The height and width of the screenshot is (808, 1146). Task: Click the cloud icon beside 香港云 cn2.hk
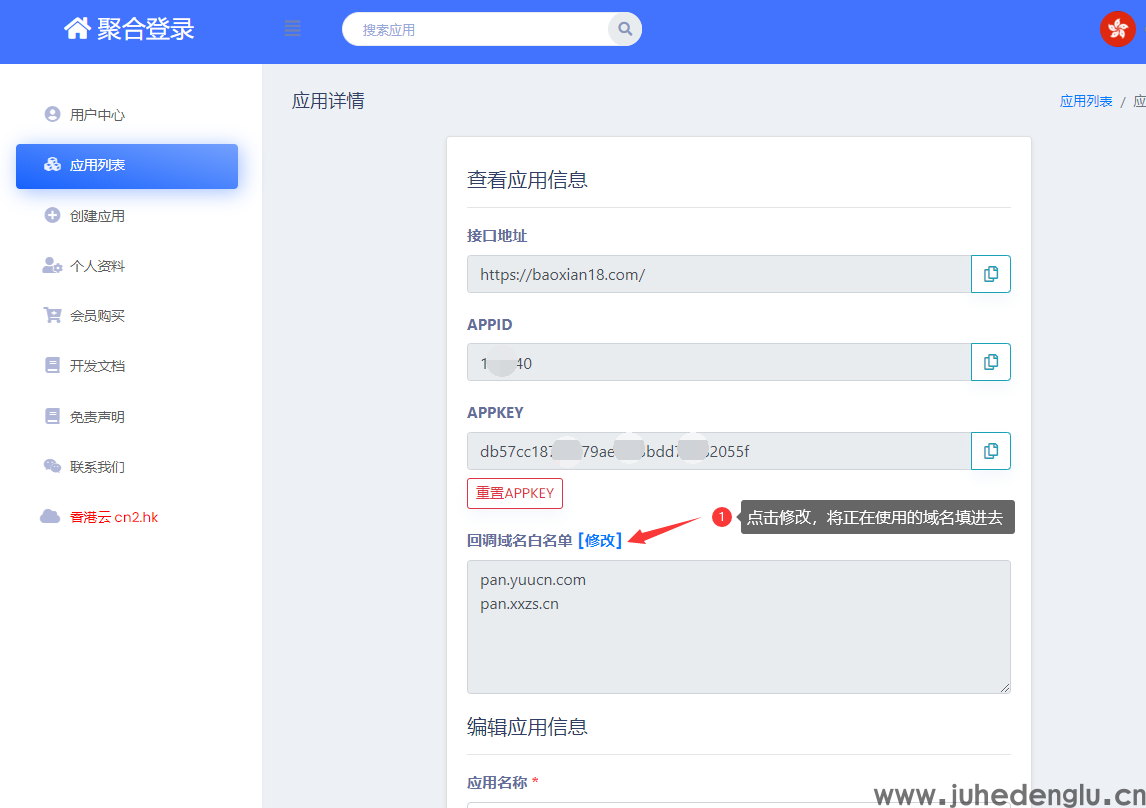point(51,516)
